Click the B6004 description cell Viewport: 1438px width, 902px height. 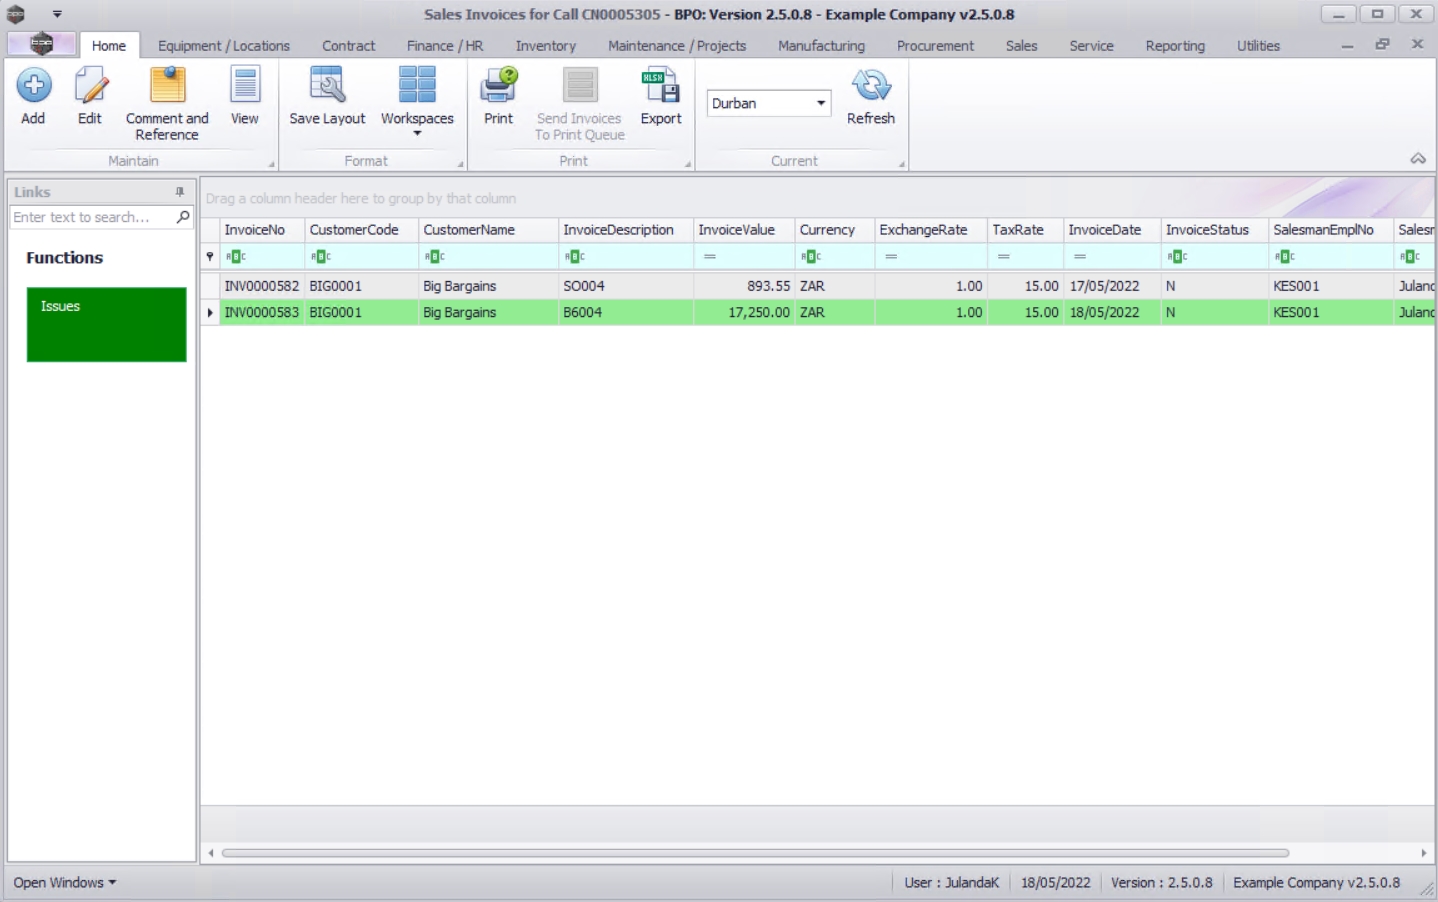(625, 312)
